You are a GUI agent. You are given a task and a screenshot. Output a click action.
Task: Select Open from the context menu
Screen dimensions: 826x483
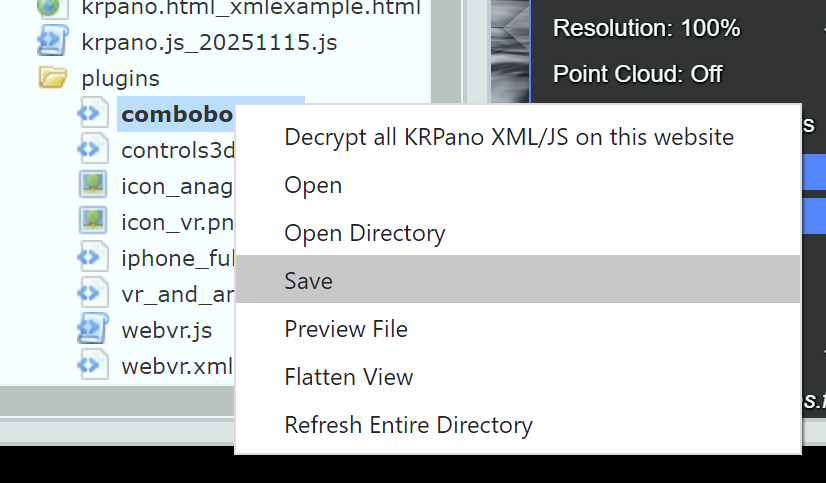tap(313, 185)
